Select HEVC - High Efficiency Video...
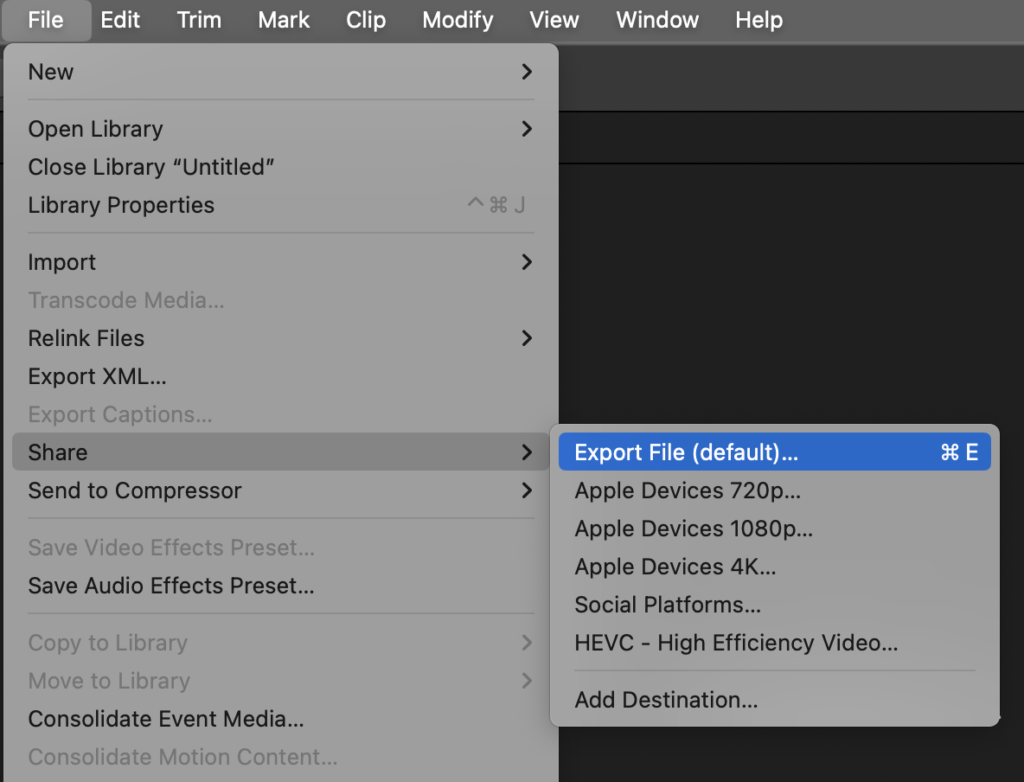 pyautogui.click(x=775, y=643)
